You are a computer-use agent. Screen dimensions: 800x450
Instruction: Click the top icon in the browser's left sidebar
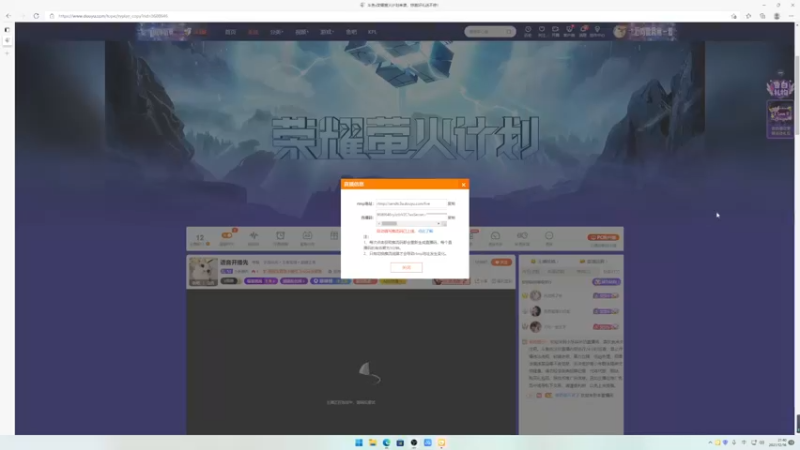pos(7,30)
